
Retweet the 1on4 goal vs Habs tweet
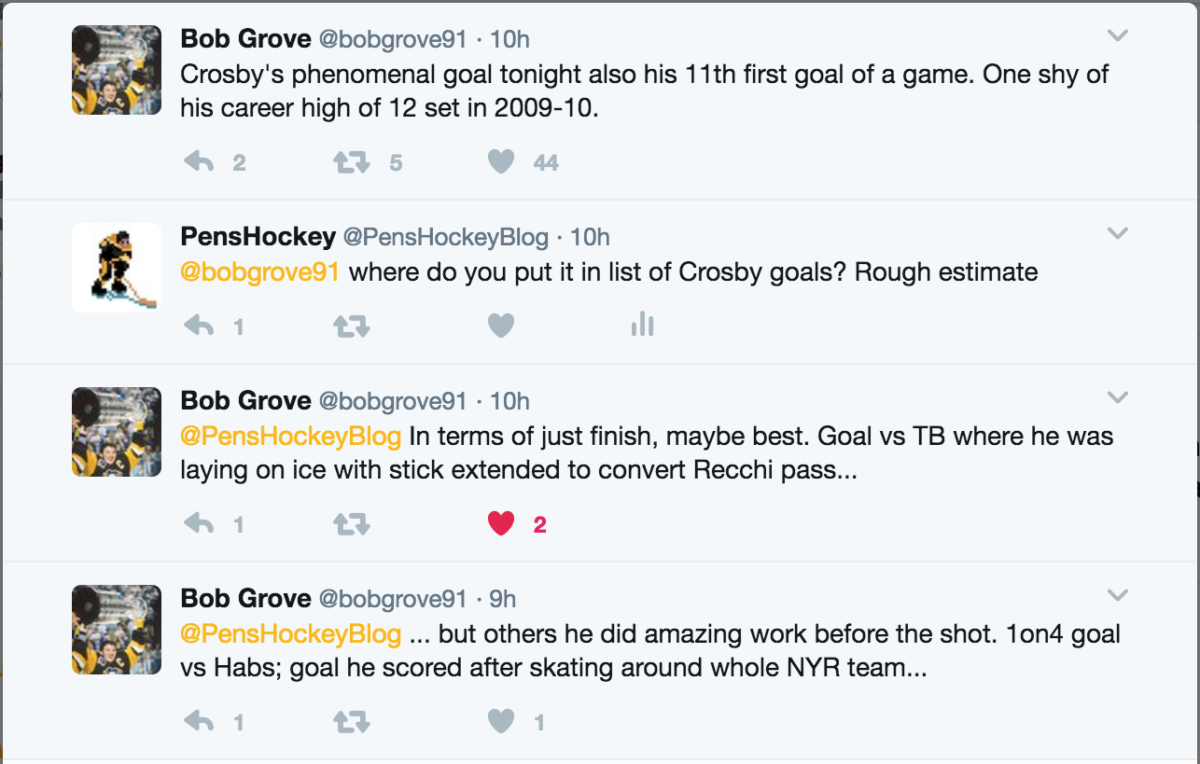[351, 721]
